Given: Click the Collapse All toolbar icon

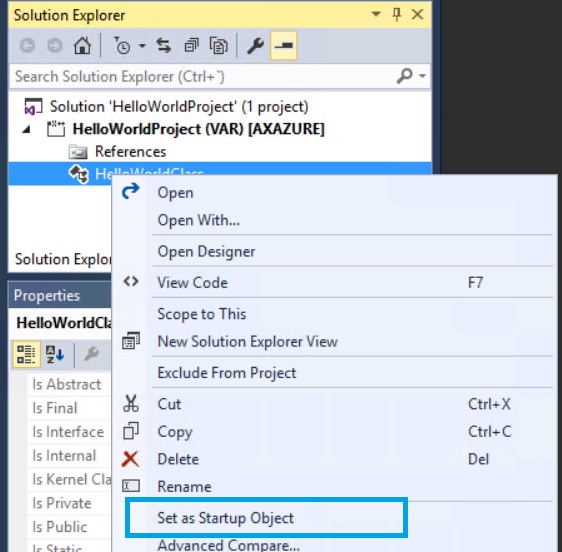Looking at the screenshot, I should [191, 46].
